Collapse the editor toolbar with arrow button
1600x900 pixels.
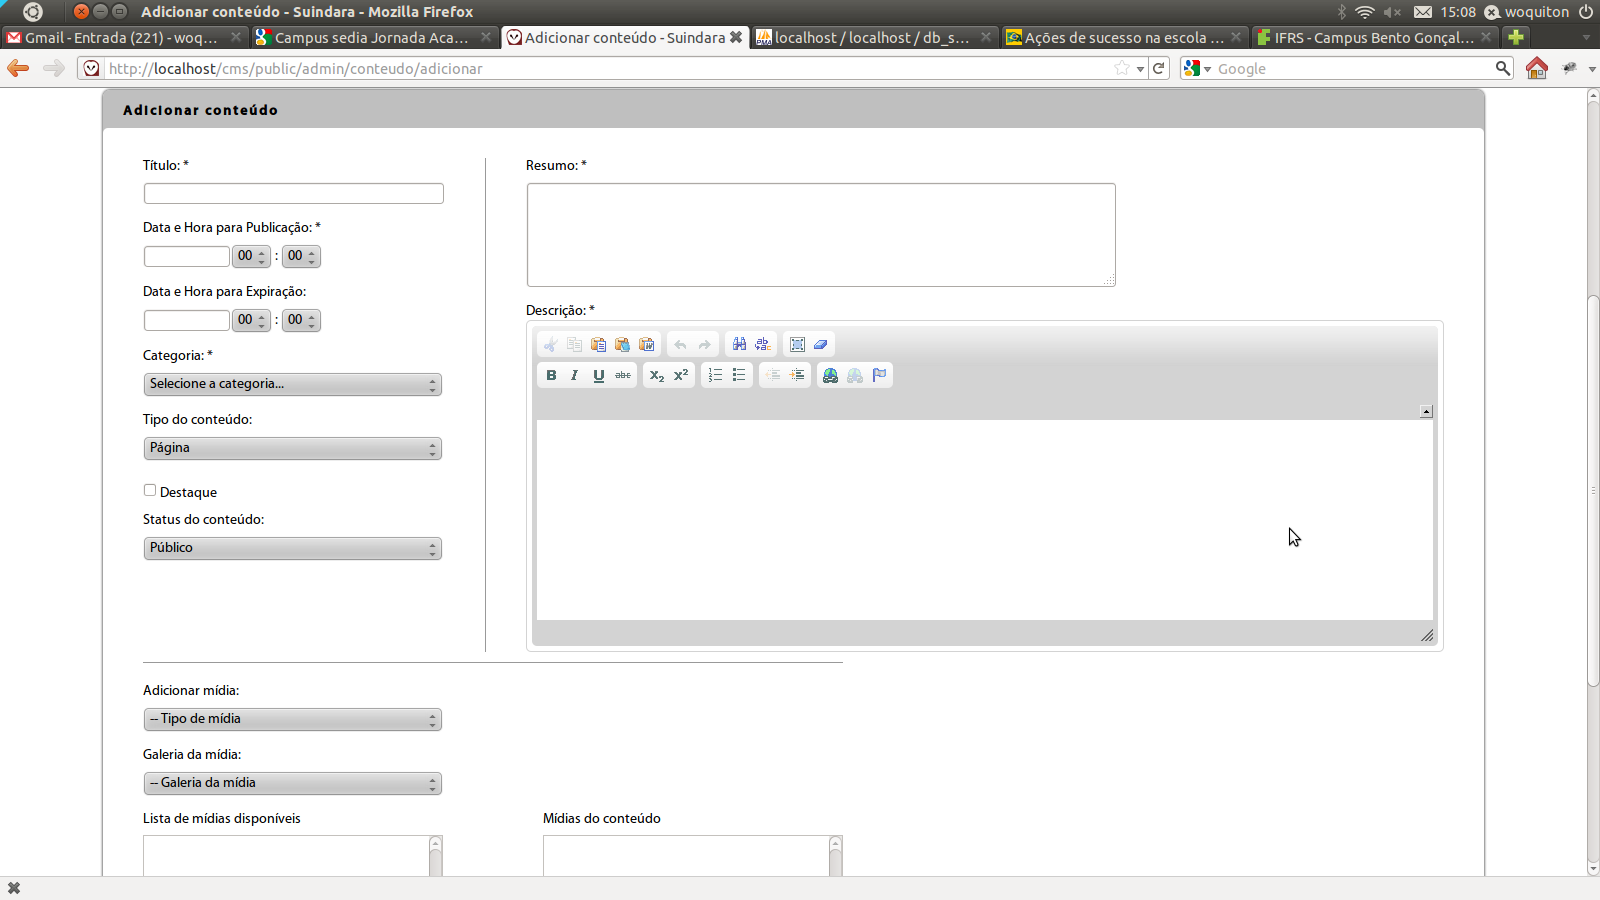pos(1426,412)
